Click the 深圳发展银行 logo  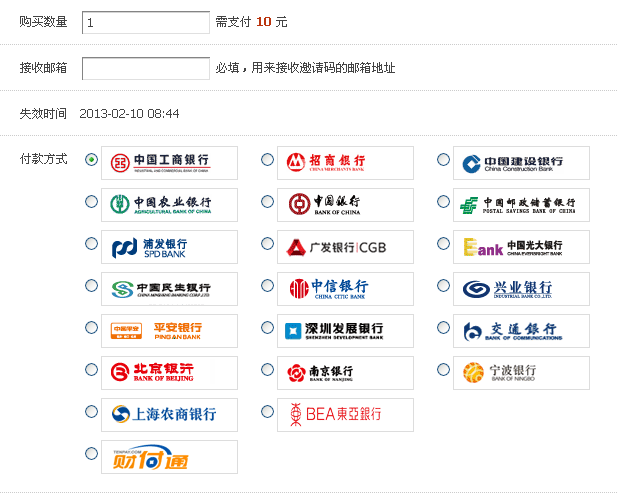coord(345,331)
